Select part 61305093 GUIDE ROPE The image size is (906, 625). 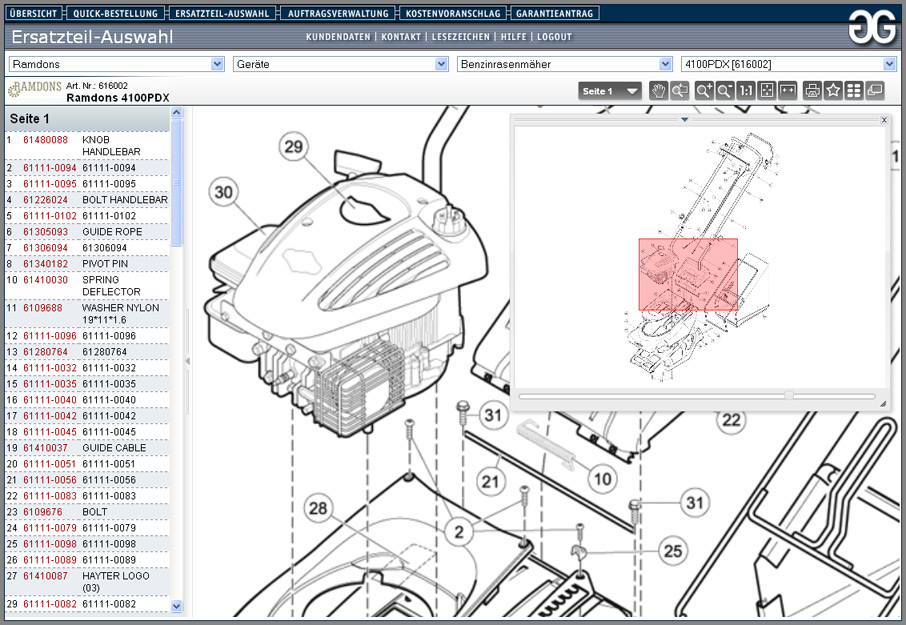point(87,232)
